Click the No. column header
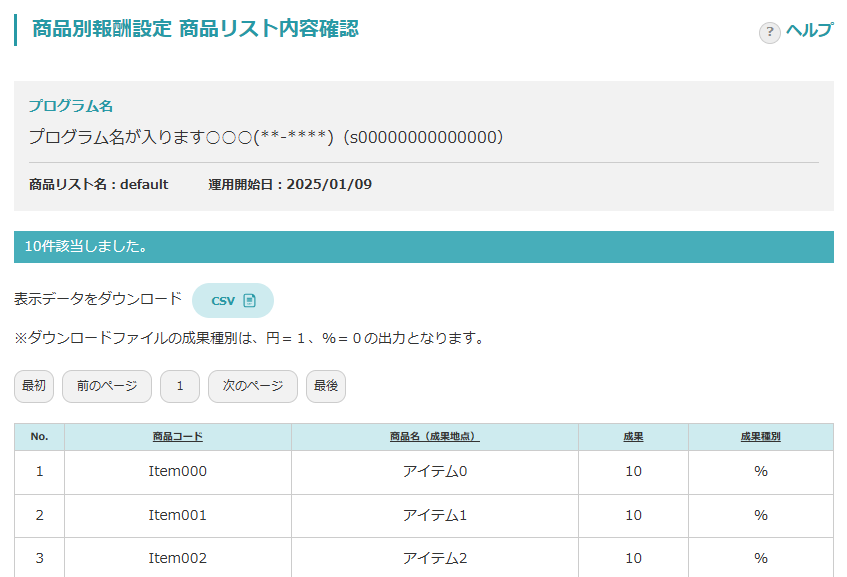This screenshot has width=847, height=577. pyautogui.click(x=40, y=437)
